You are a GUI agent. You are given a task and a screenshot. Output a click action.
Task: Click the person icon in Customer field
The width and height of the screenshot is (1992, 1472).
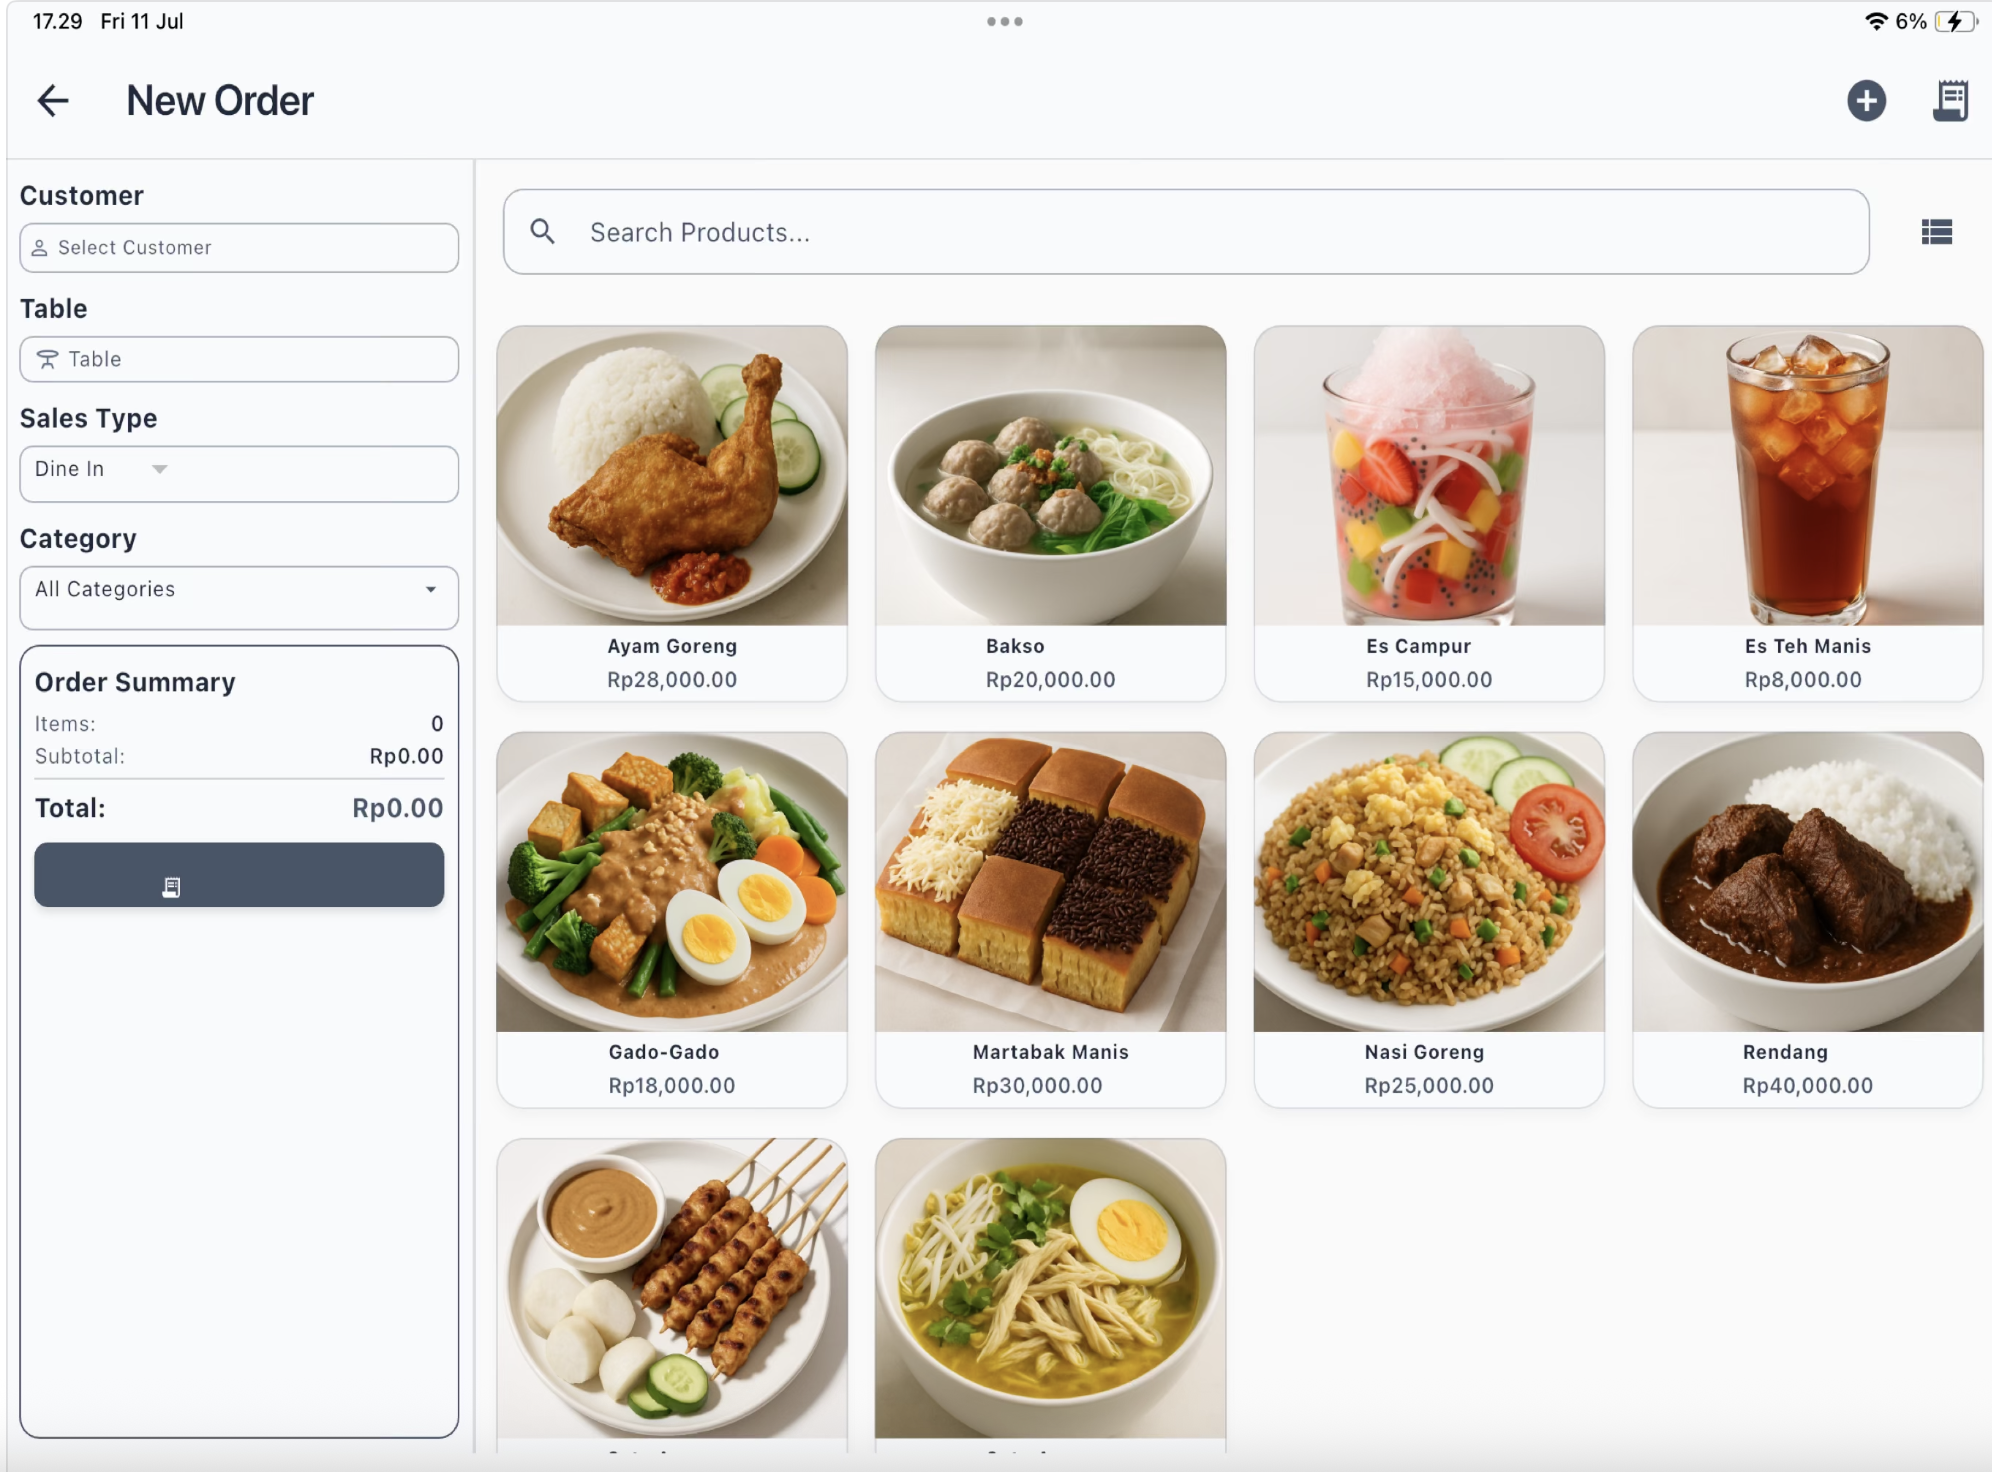pos(39,248)
